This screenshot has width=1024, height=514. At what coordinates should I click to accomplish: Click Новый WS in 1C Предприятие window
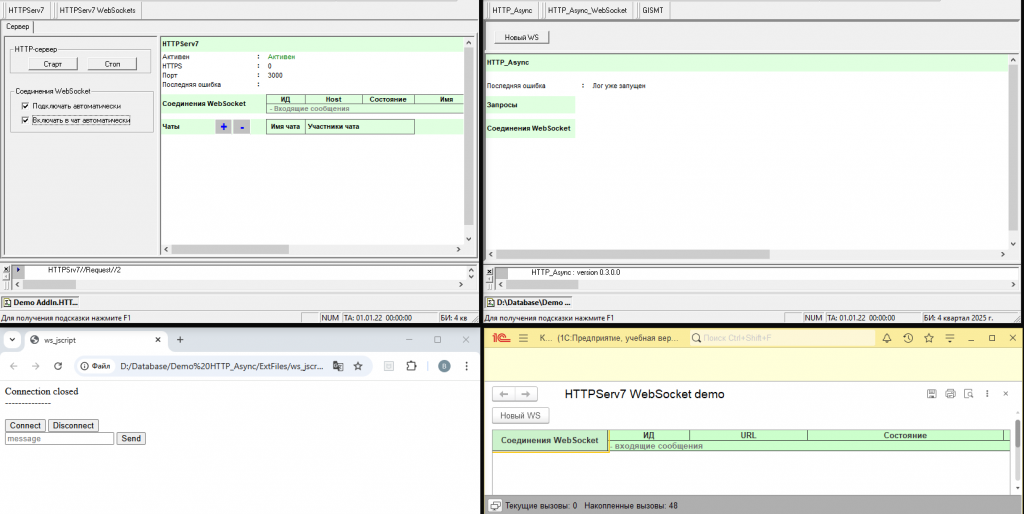click(x=520, y=415)
